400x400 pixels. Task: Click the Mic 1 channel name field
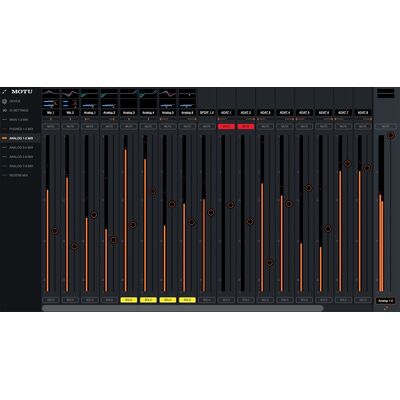51,113
